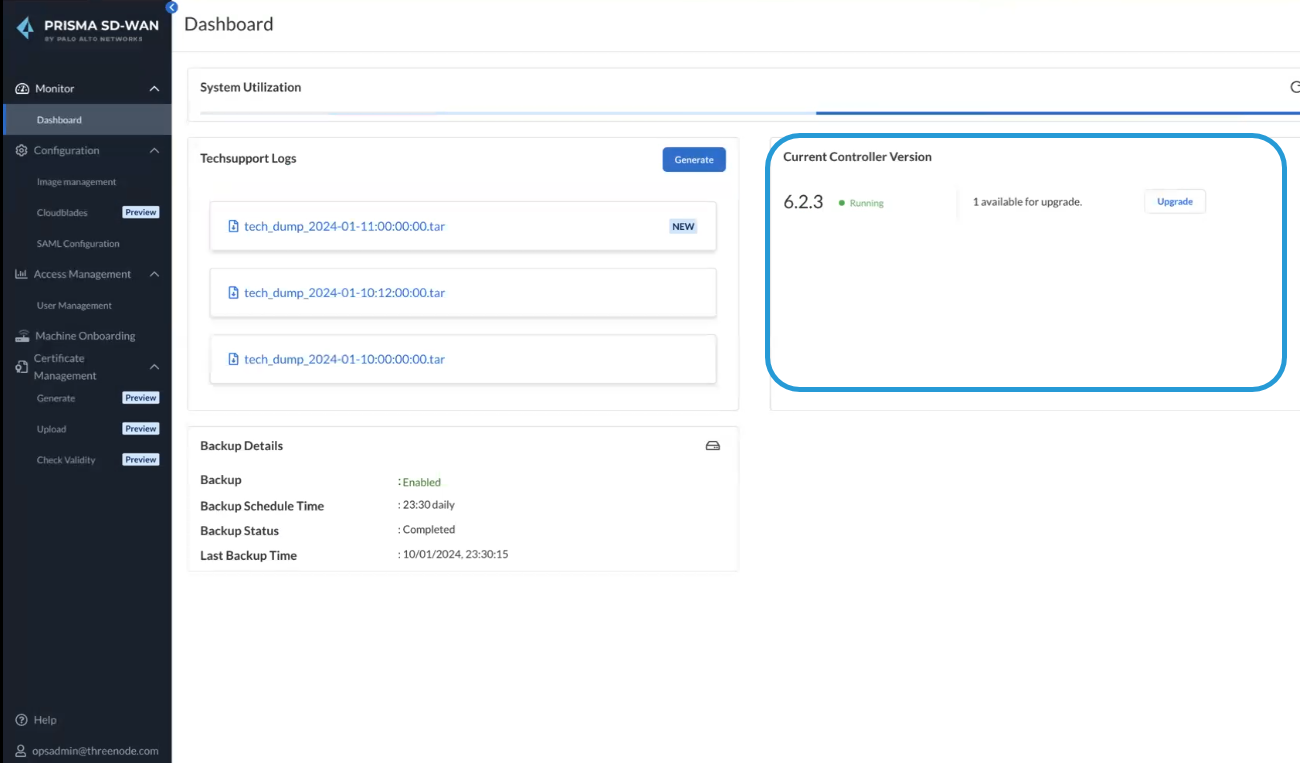This screenshot has height=763, width=1300.
Task: Click the Upgrade controller button
Action: pos(1174,202)
